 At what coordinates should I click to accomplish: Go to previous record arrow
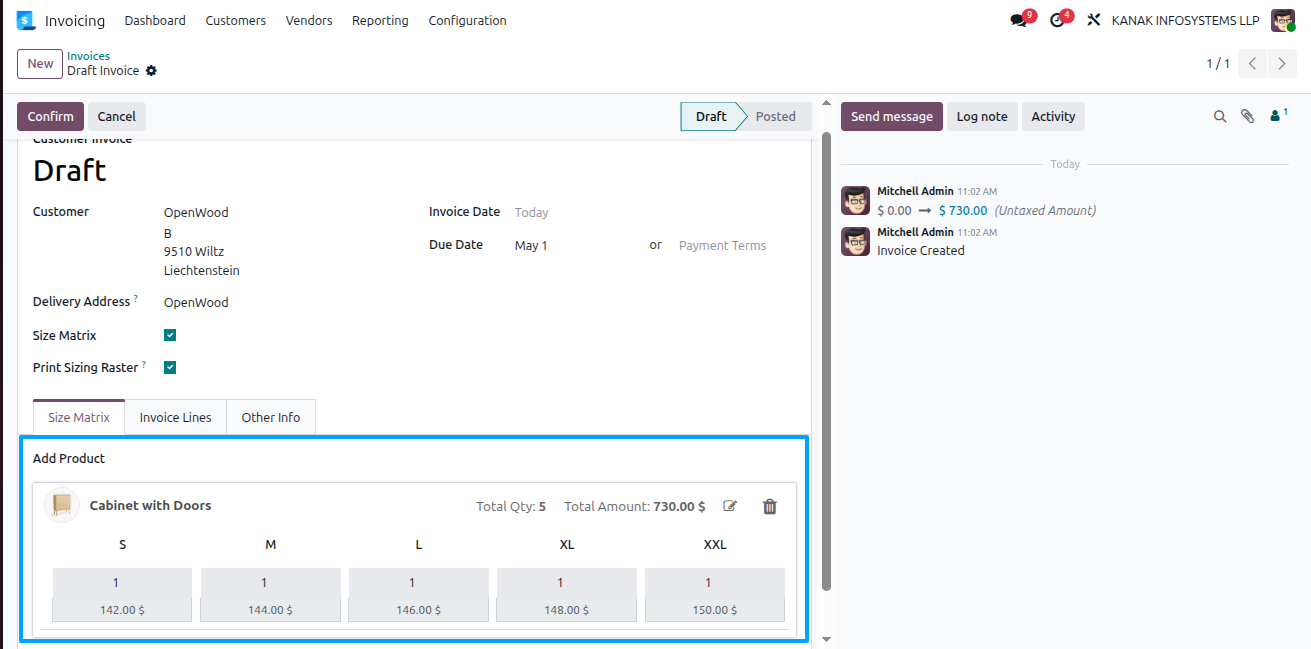point(1253,63)
